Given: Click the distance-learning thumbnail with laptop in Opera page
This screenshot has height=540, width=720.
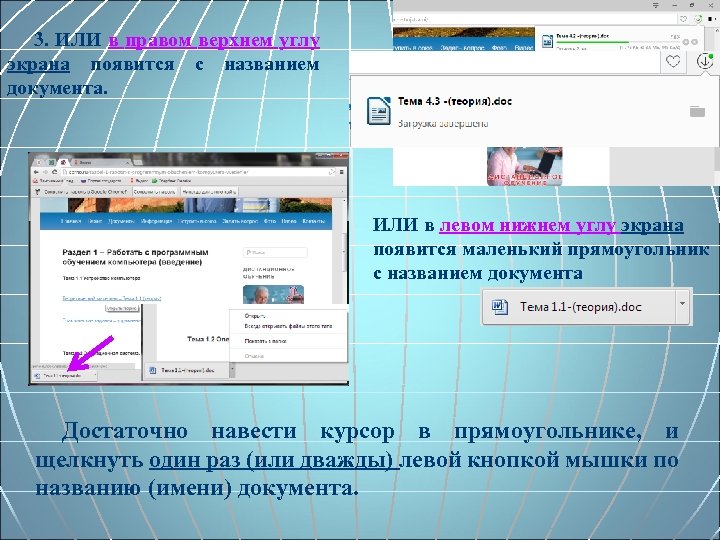Looking at the screenshot, I should [x=524, y=166].
